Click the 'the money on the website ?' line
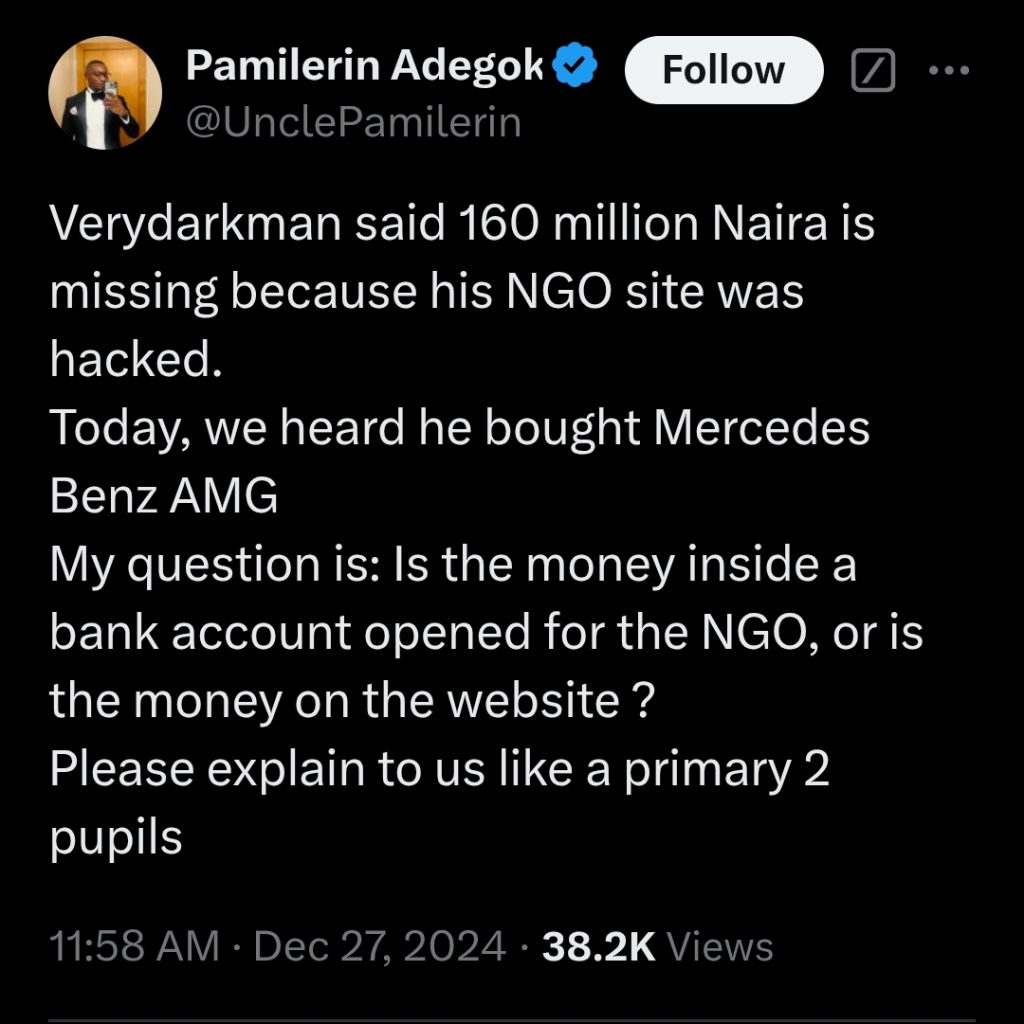 [x=352, y=701]
